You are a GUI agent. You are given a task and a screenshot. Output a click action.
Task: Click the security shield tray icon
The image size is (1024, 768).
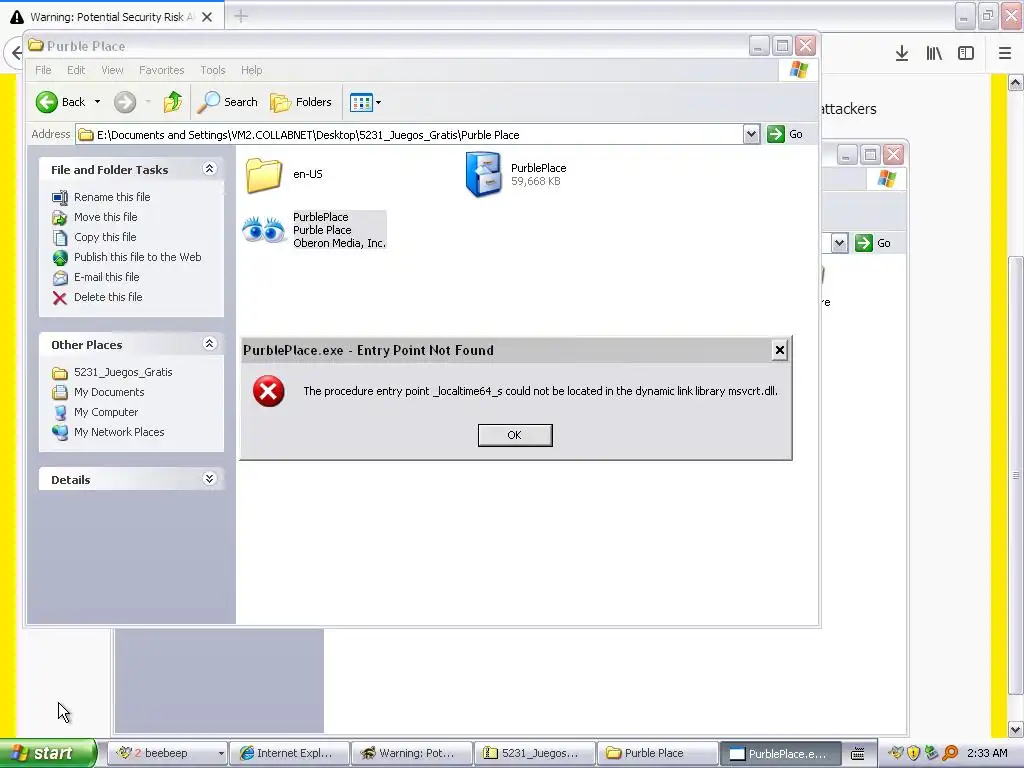tap(914, 754)
